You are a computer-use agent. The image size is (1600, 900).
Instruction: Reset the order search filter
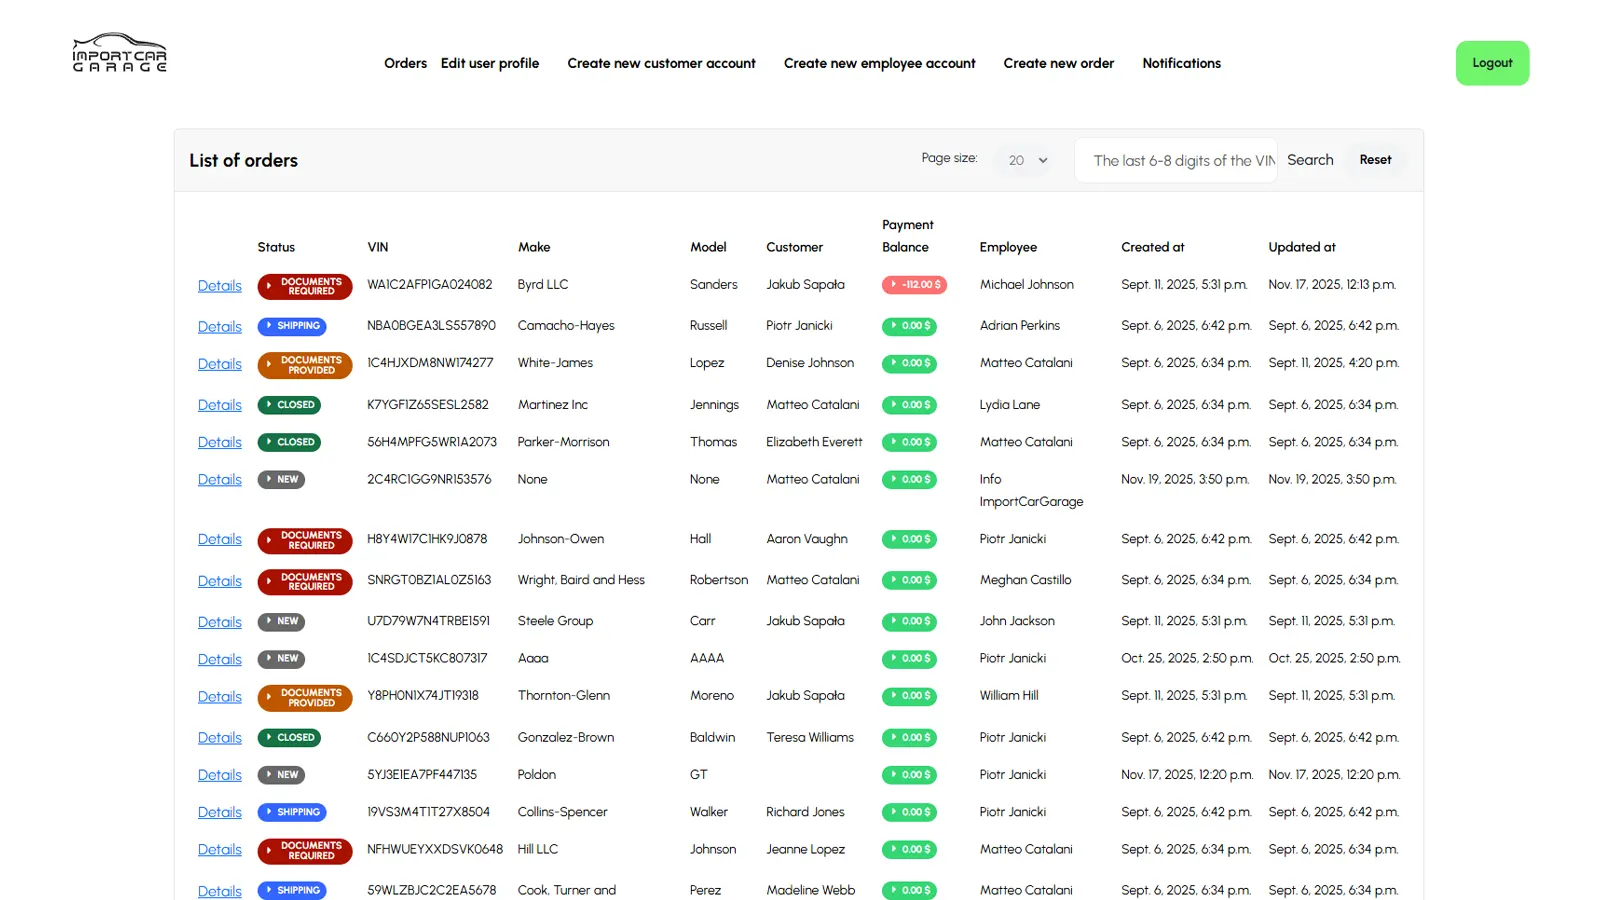click(1375, 160)
